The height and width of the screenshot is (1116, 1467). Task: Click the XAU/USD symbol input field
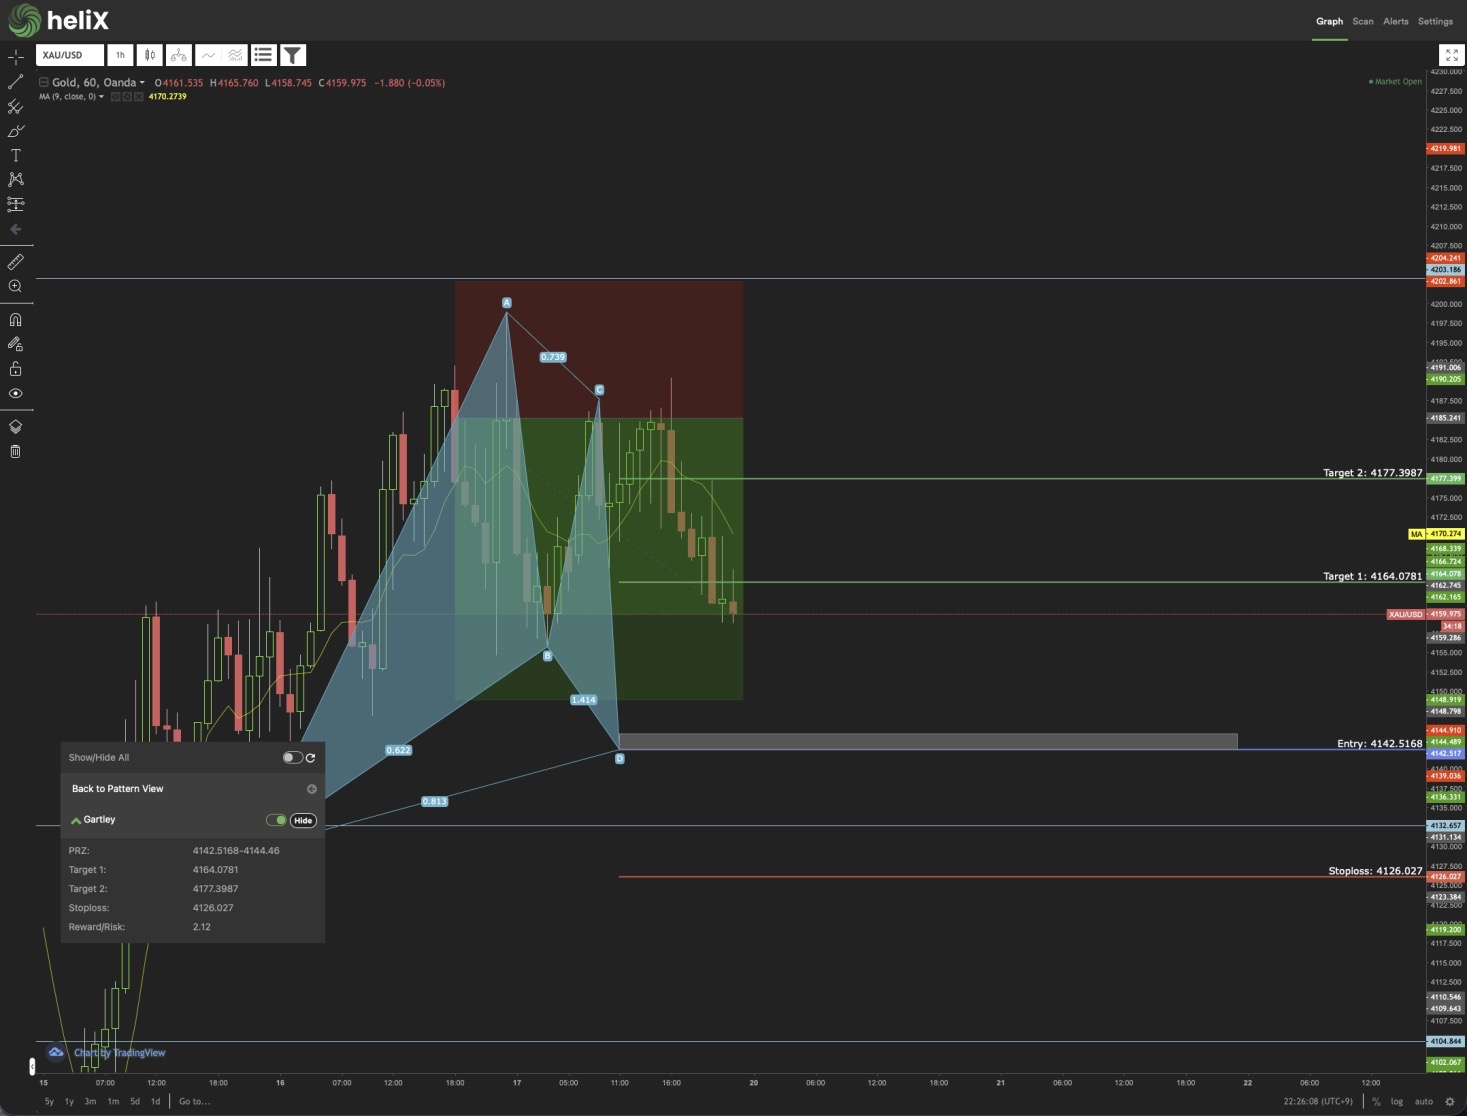coord(70,55)
